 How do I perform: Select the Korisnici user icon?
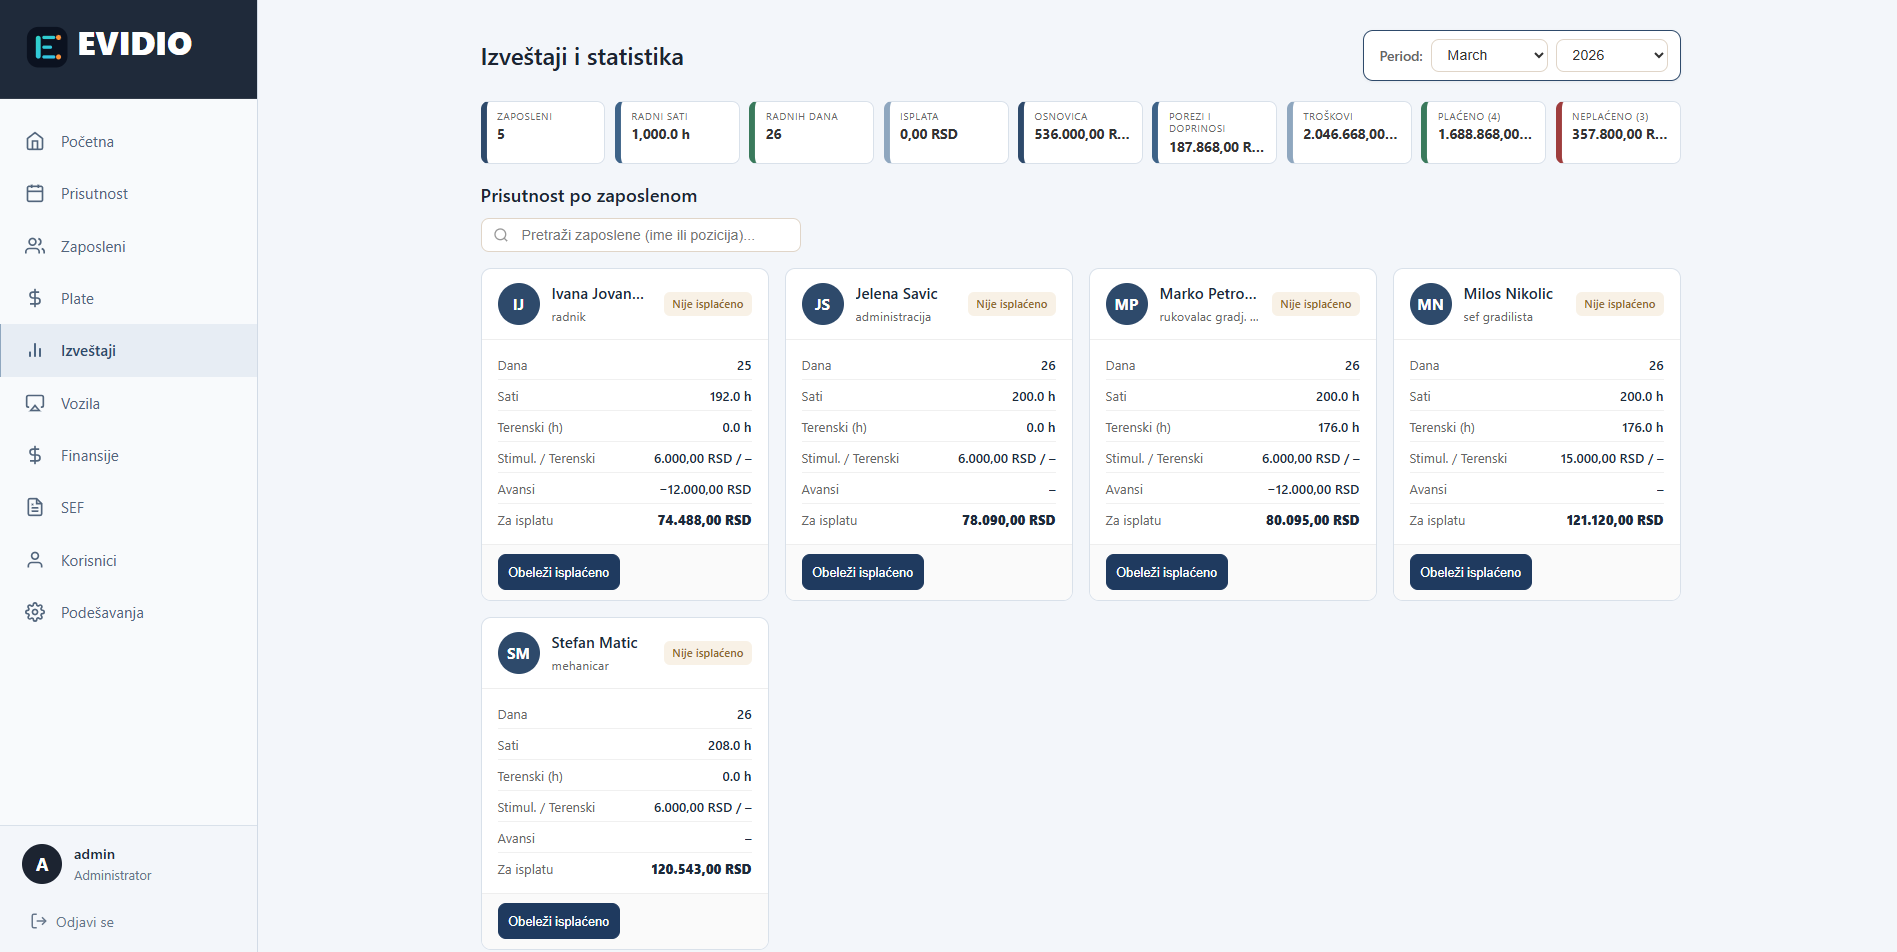36,560
